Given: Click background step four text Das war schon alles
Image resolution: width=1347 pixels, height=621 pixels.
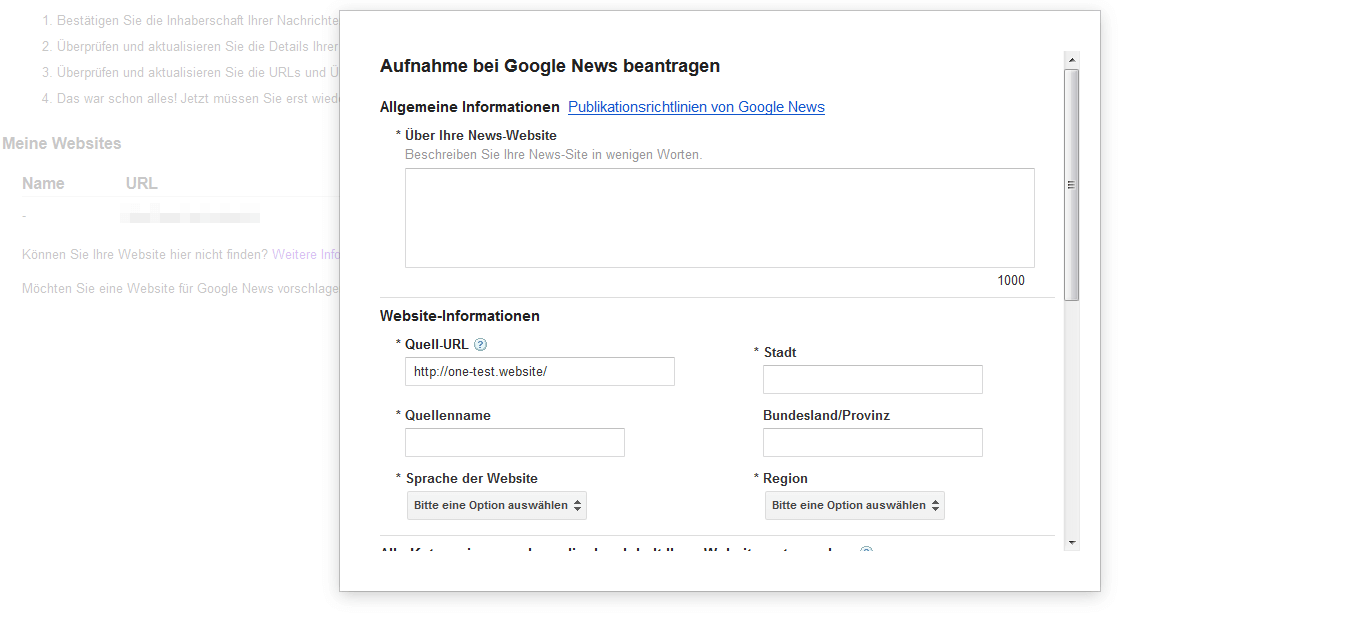Looking at the screenshot, I should (198, 98).
